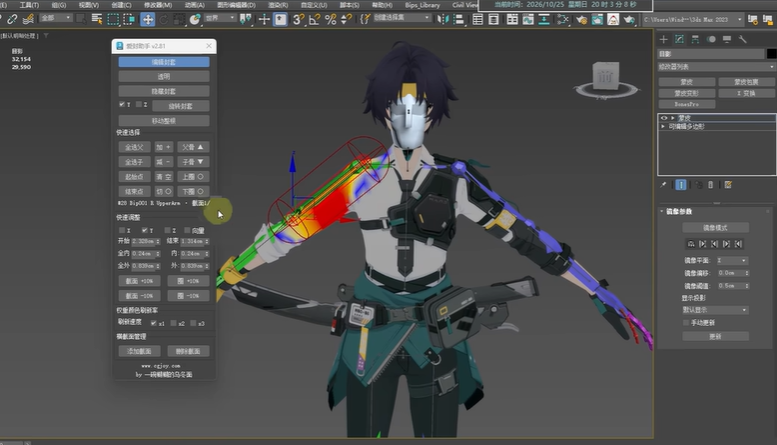Enable the x2 refresh speed checkbox
Image resolution: width=777 pixels, height=445 pixels.
(x=173, y=323)
